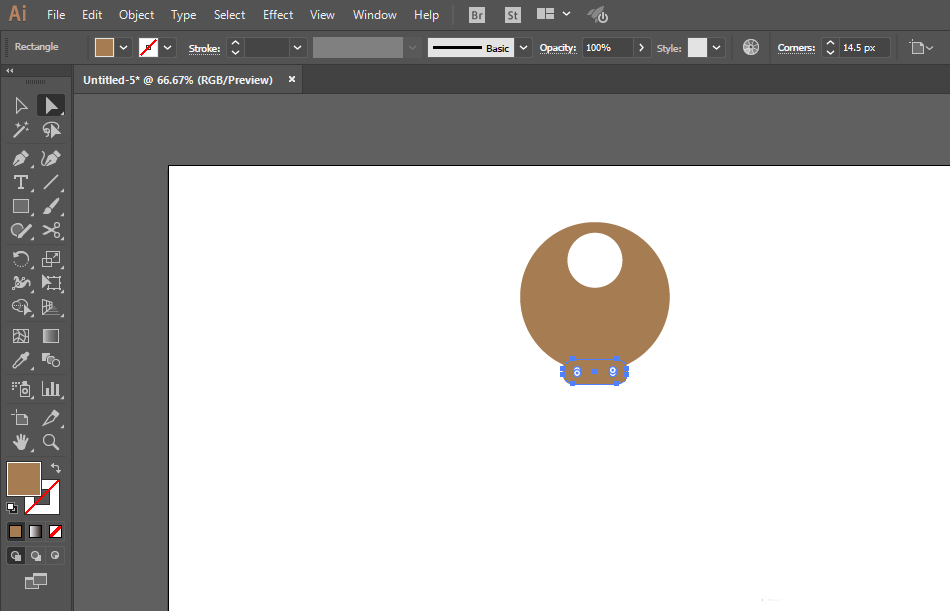
Task: Activate the Eyedropper tool
Action: coord(20,361)
